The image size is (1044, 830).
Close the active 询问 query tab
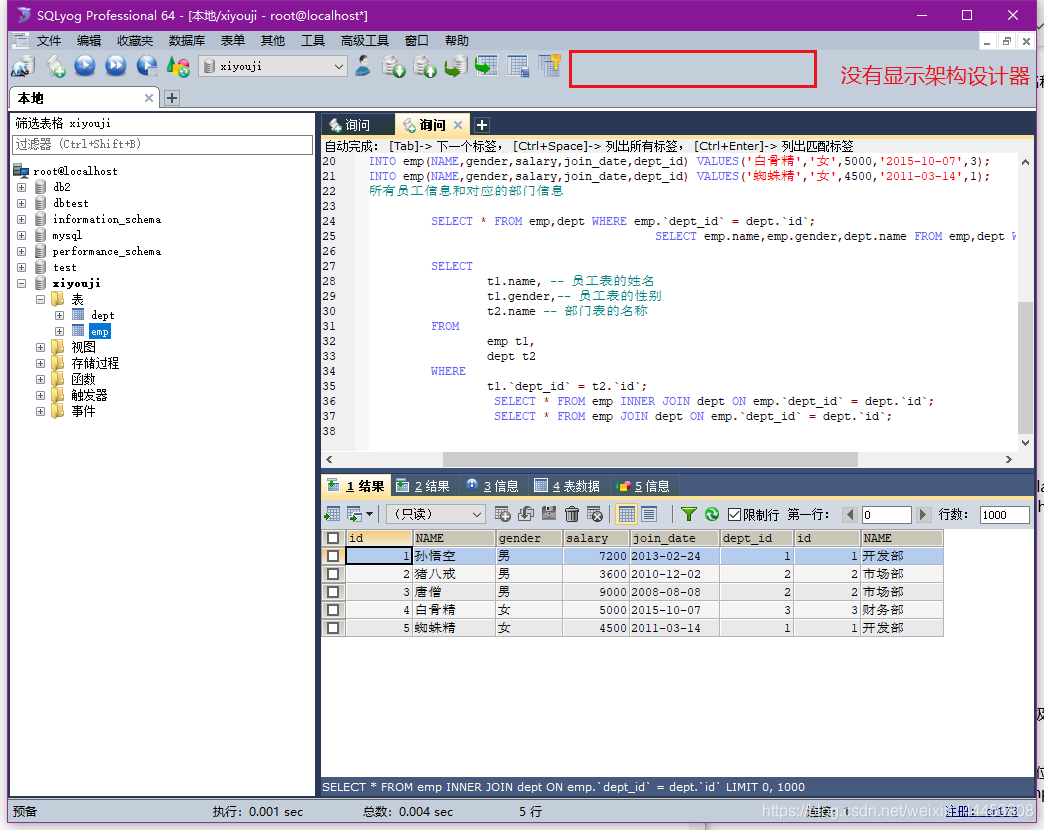tap(458, 124)
